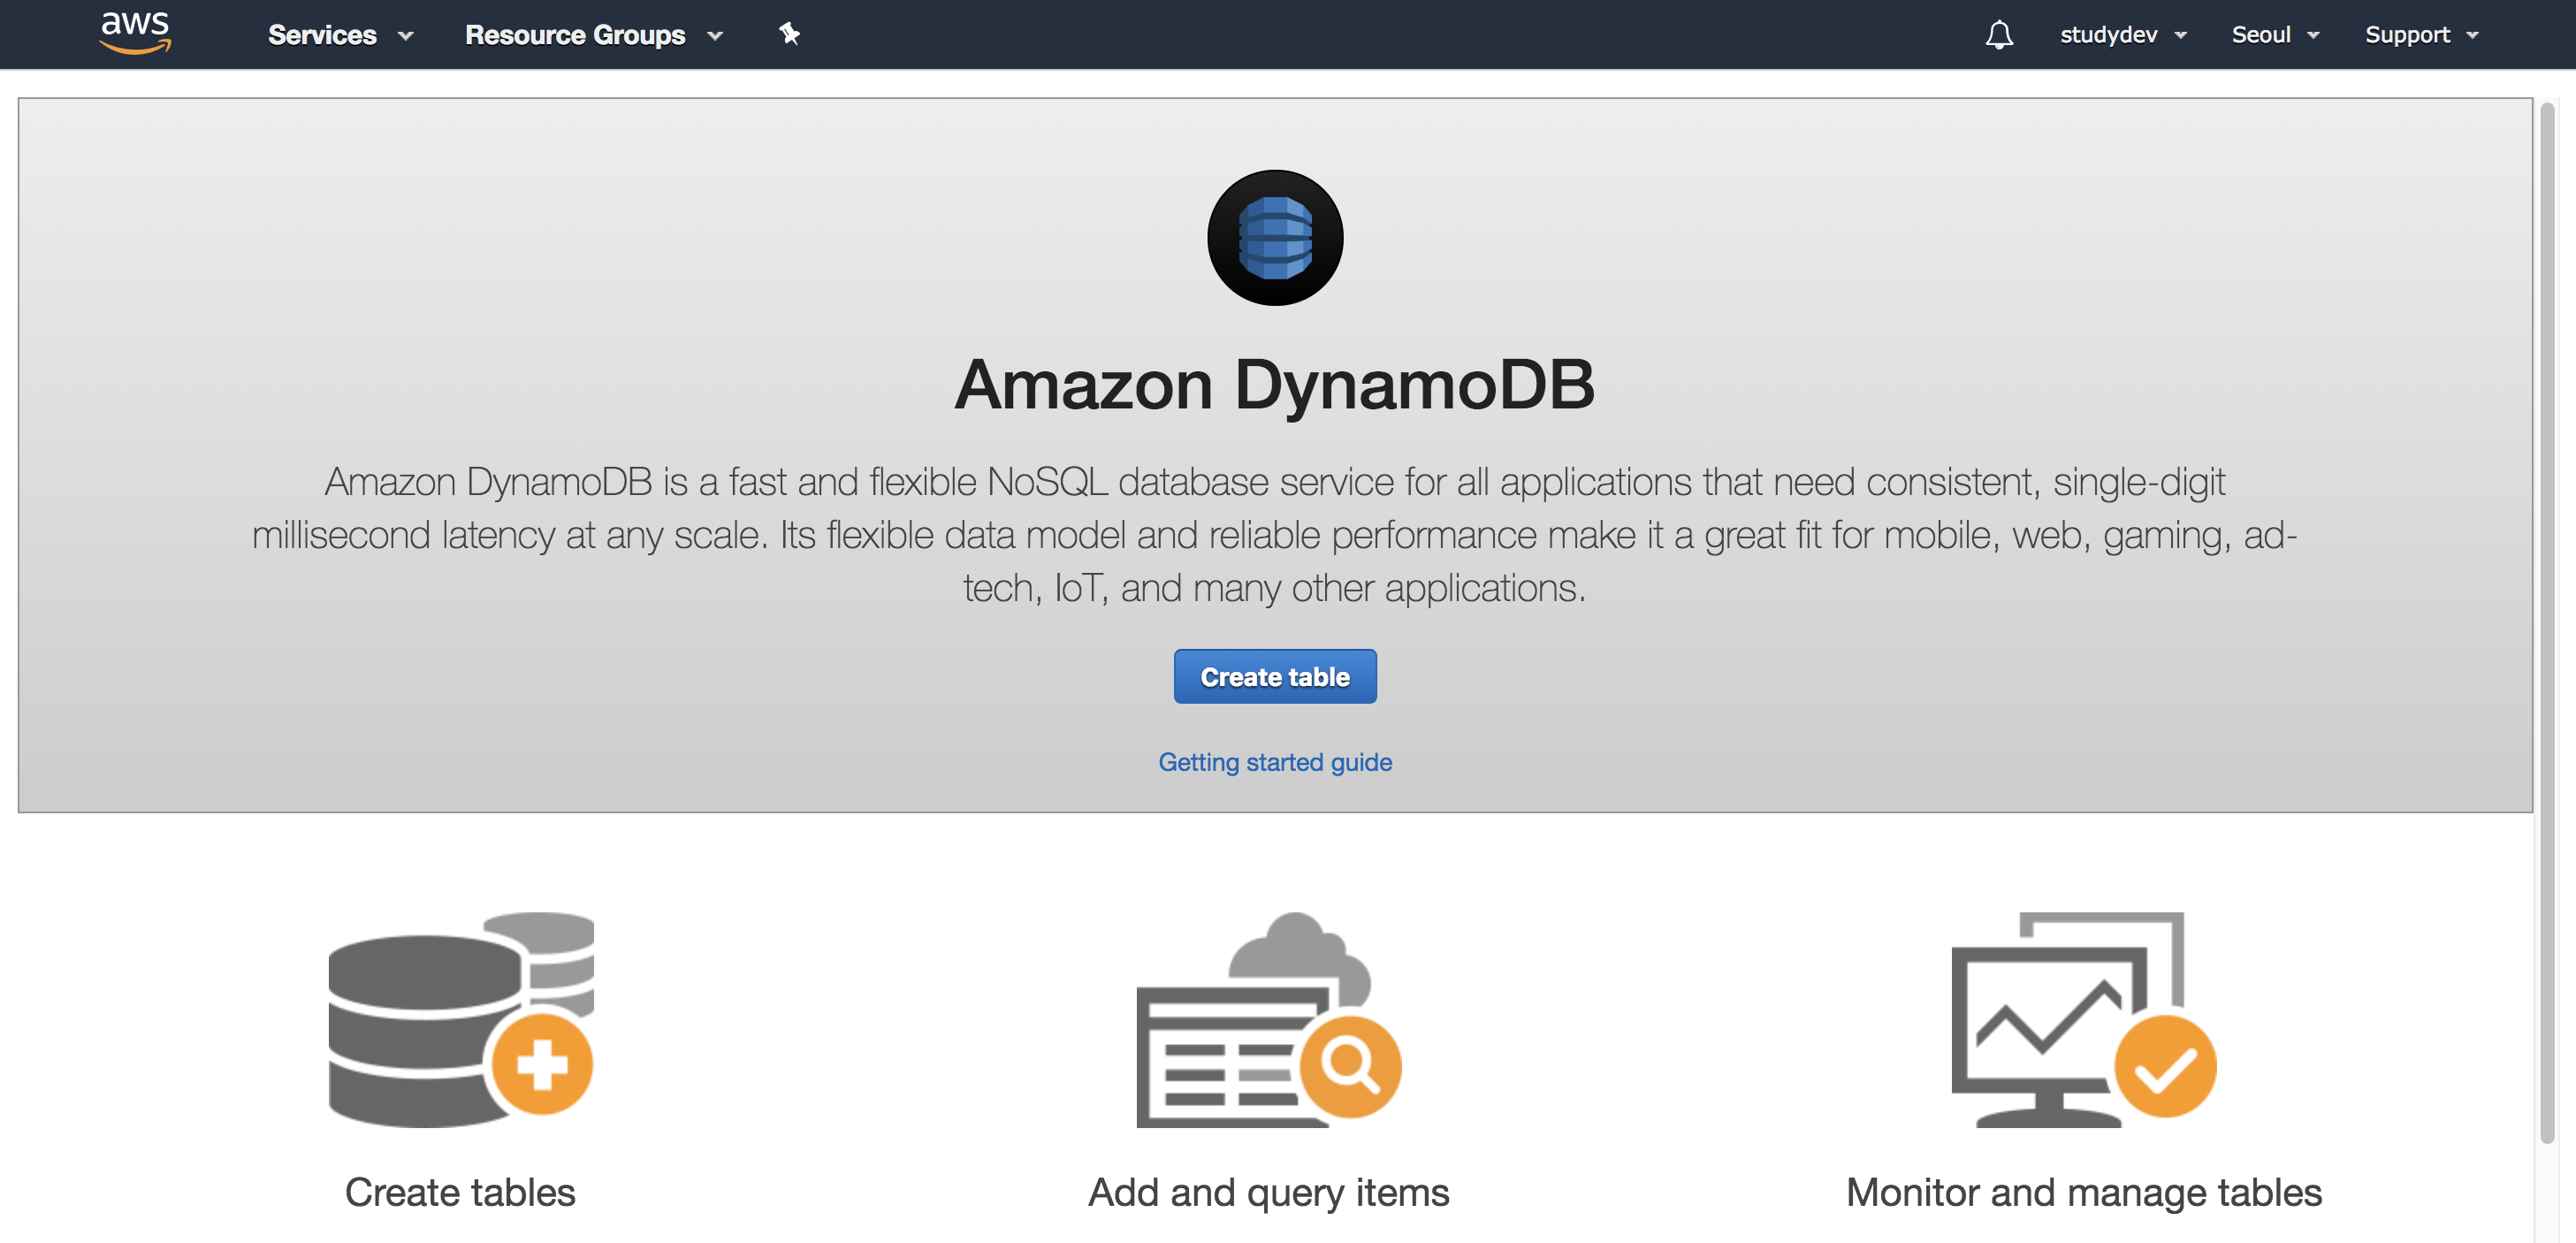
Task: Open the Getting started guide link
Action: point(1275,762)
